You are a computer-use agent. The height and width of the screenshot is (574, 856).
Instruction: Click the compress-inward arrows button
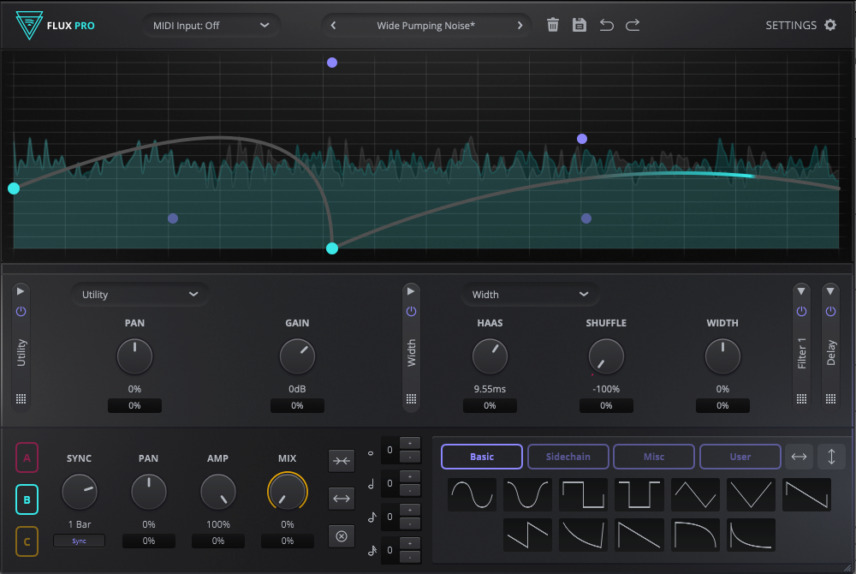click(342, 461)
